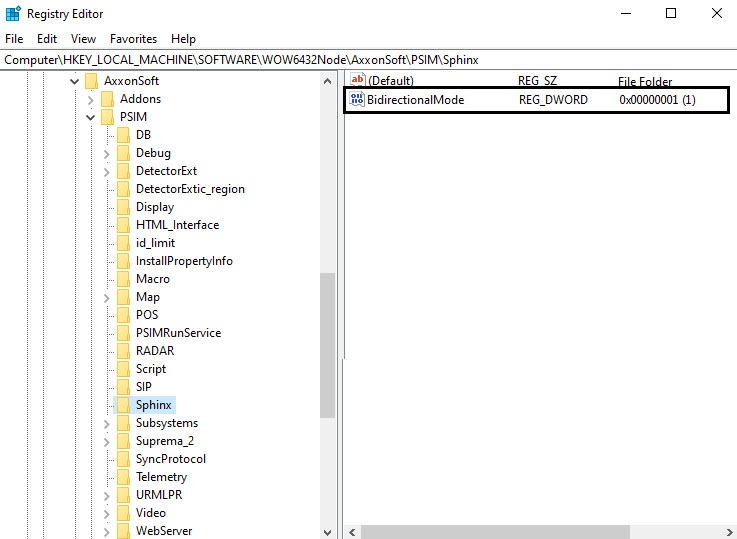
Task: Select the Video key label
Action: (150, 513)
